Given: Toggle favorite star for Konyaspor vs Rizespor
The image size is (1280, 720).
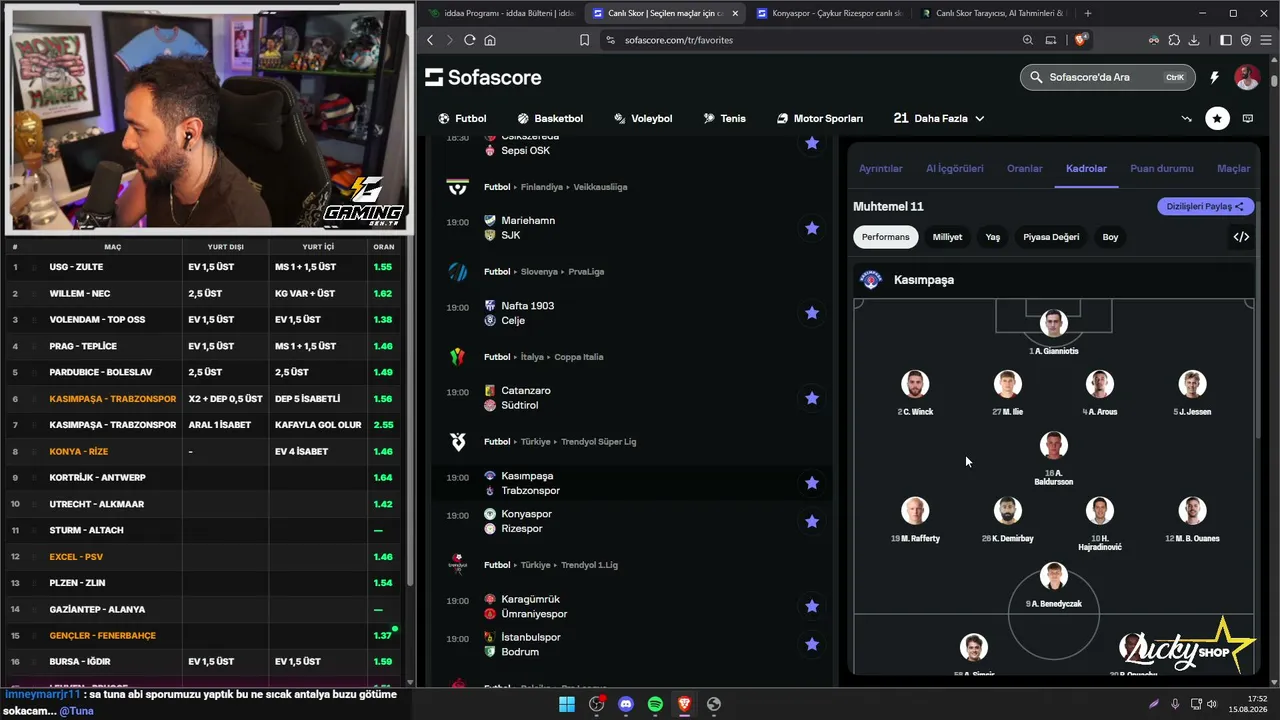Looking at the screenshot, I should coord(812,521).
